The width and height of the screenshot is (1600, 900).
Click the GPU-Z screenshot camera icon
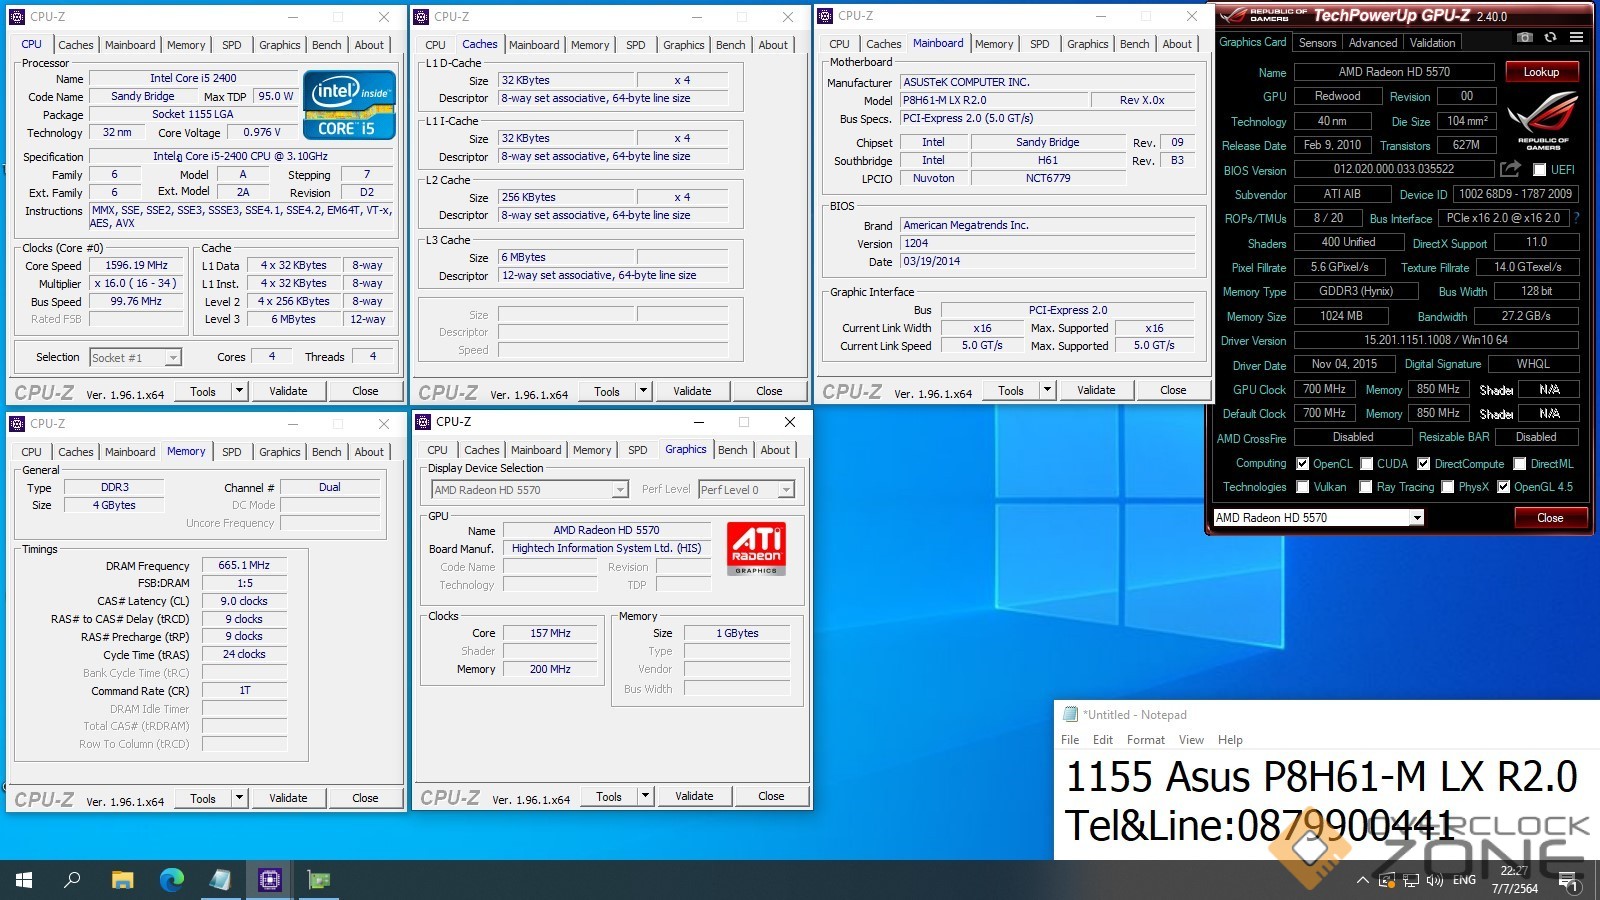(x=1524, y=37)
